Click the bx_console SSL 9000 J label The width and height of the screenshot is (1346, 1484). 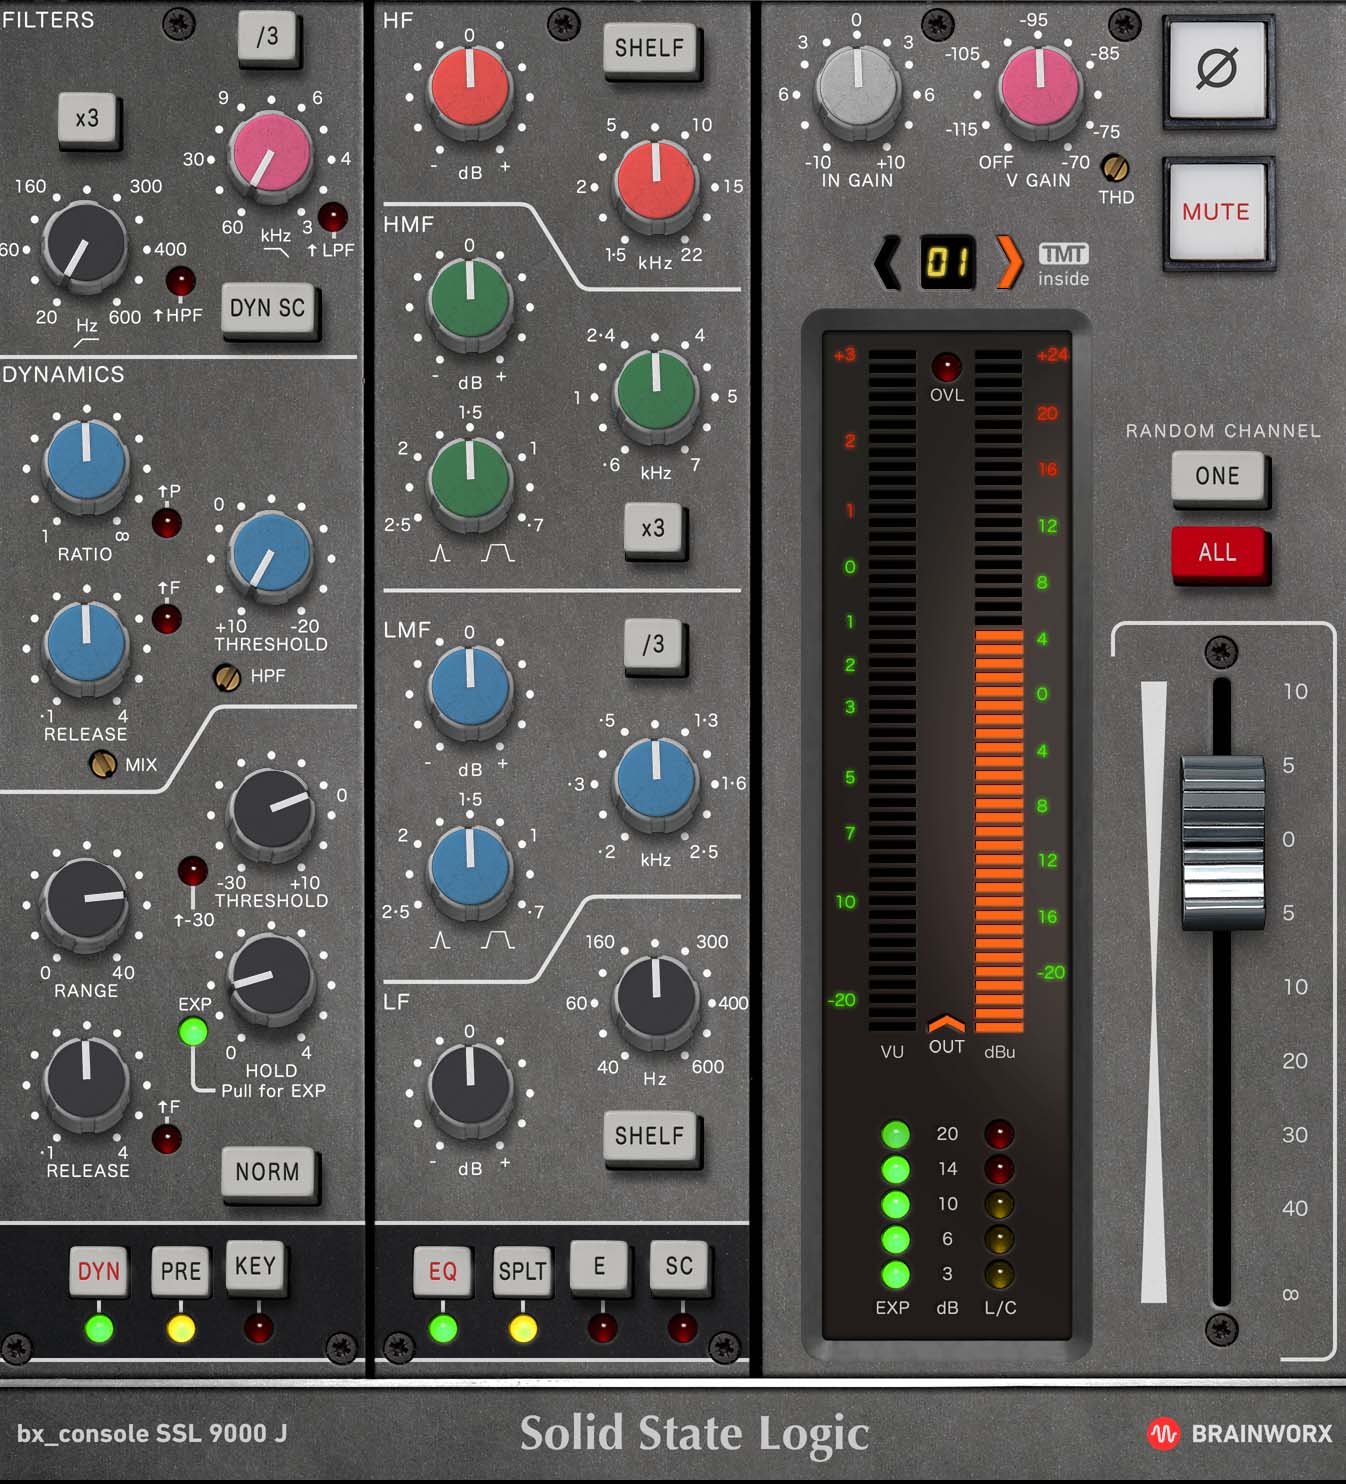coord(152,1433)
